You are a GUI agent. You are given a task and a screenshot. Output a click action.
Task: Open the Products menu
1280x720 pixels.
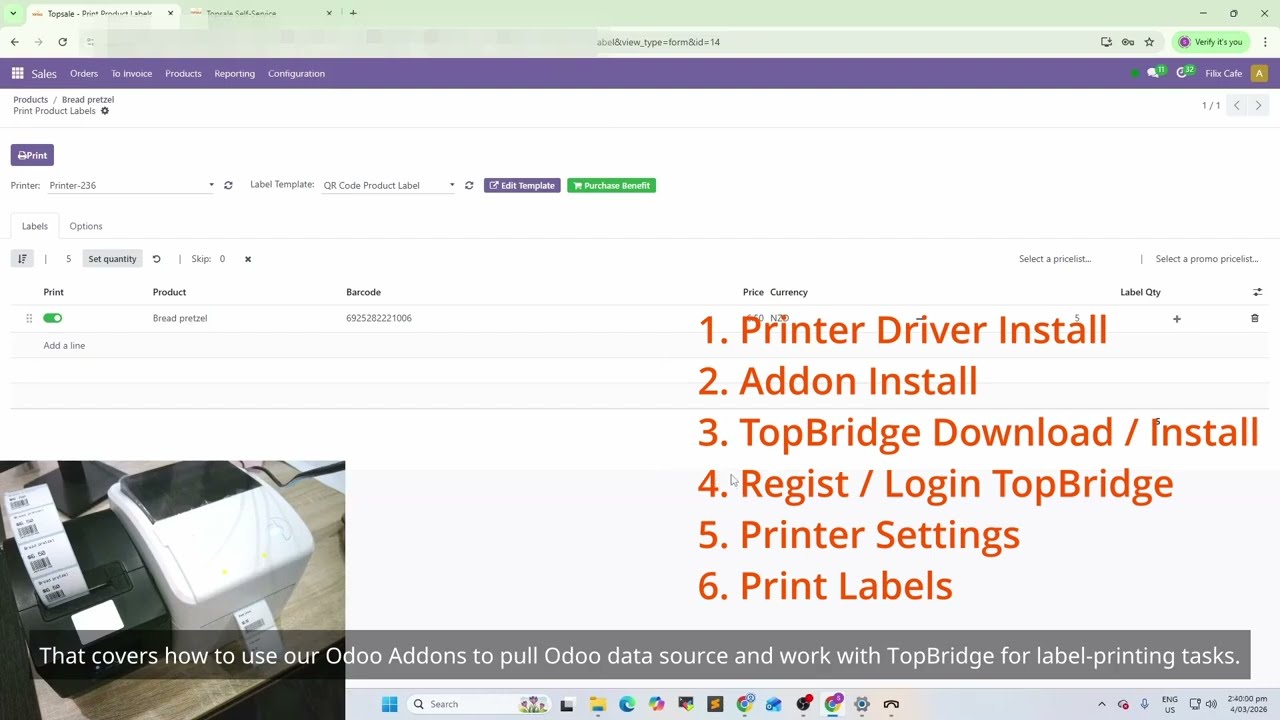[183, 73]
